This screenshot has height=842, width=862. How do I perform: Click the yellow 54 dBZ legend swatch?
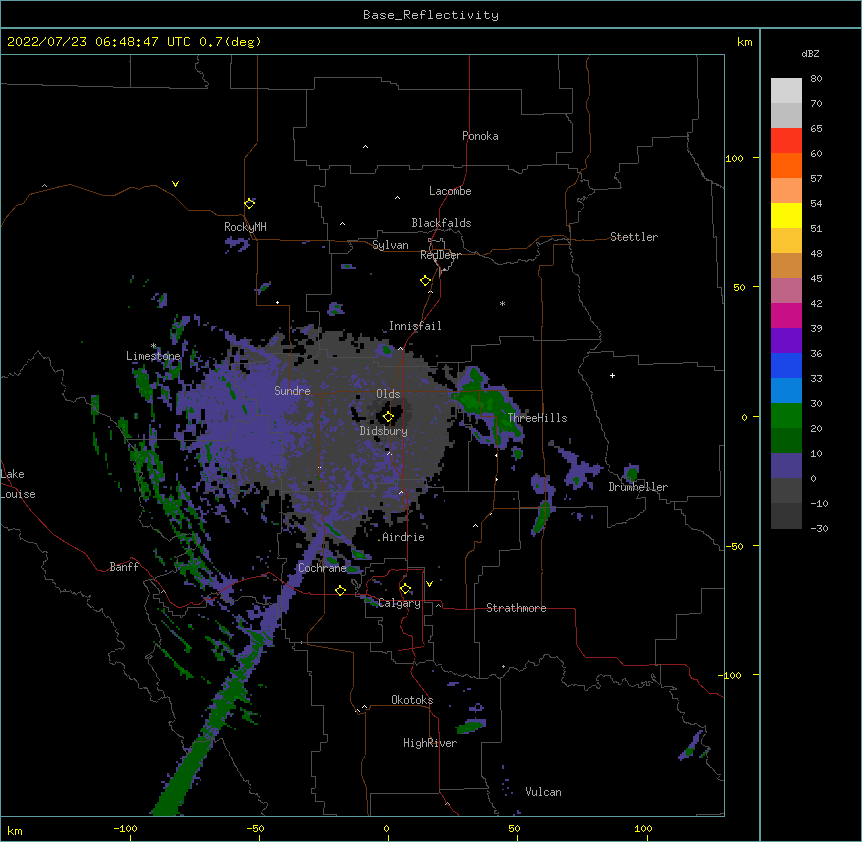tap(786, 215)
